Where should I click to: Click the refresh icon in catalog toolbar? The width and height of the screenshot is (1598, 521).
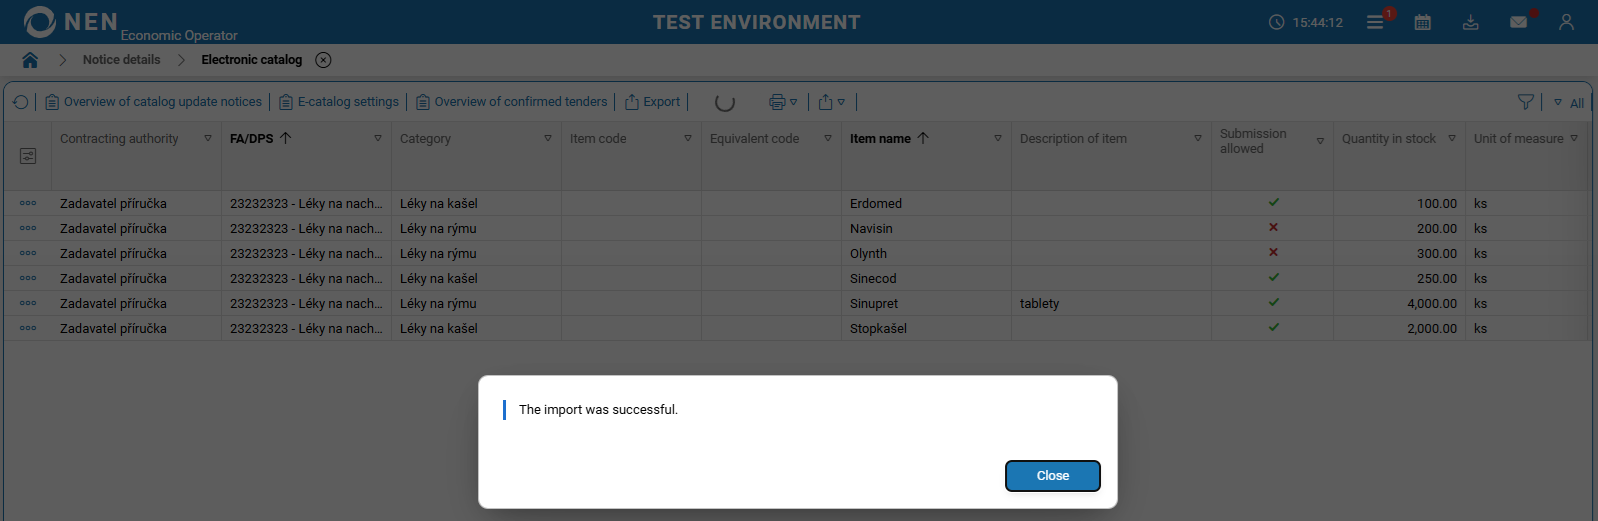pos(21,102)
